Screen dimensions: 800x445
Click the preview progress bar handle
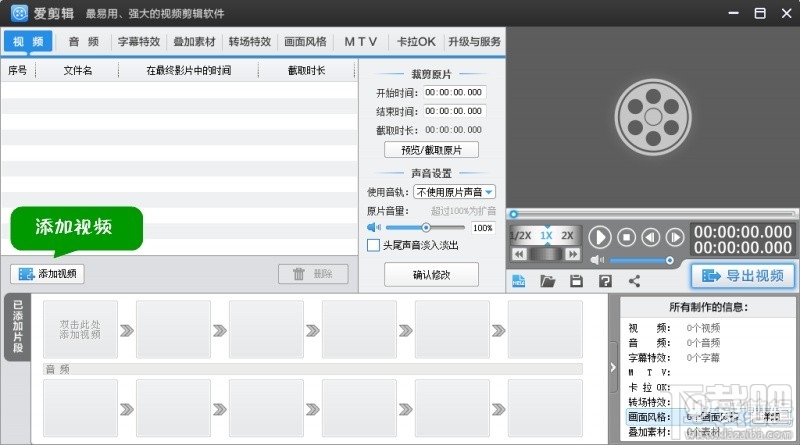click(514, 214)
